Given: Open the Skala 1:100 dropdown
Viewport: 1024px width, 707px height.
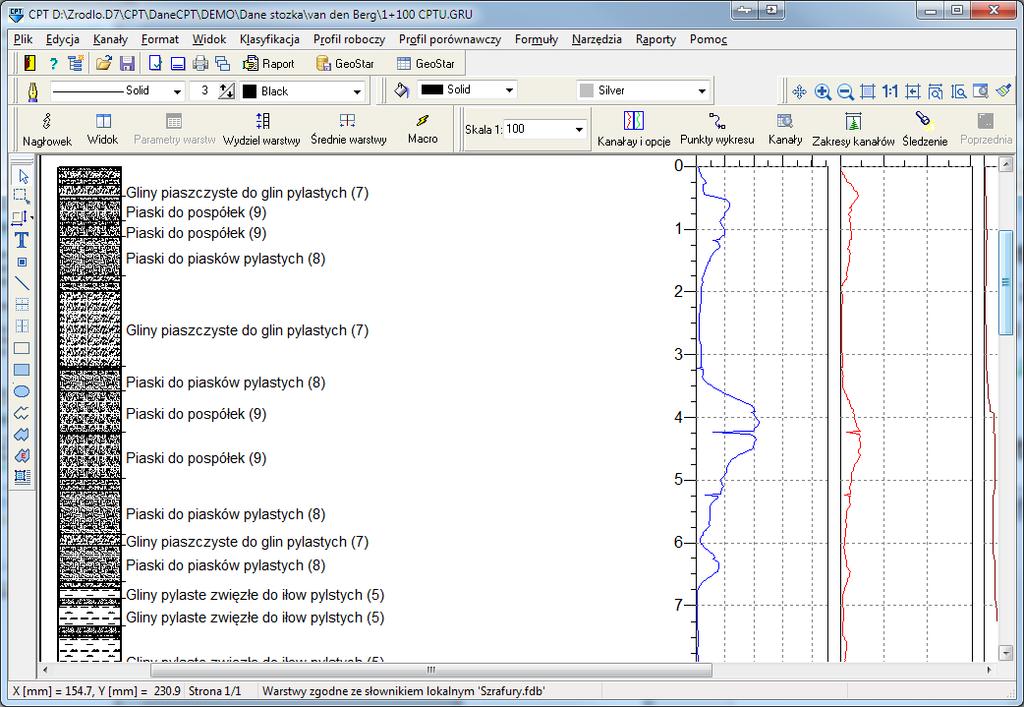Looking at the screenshot, I should click(579, 129).
